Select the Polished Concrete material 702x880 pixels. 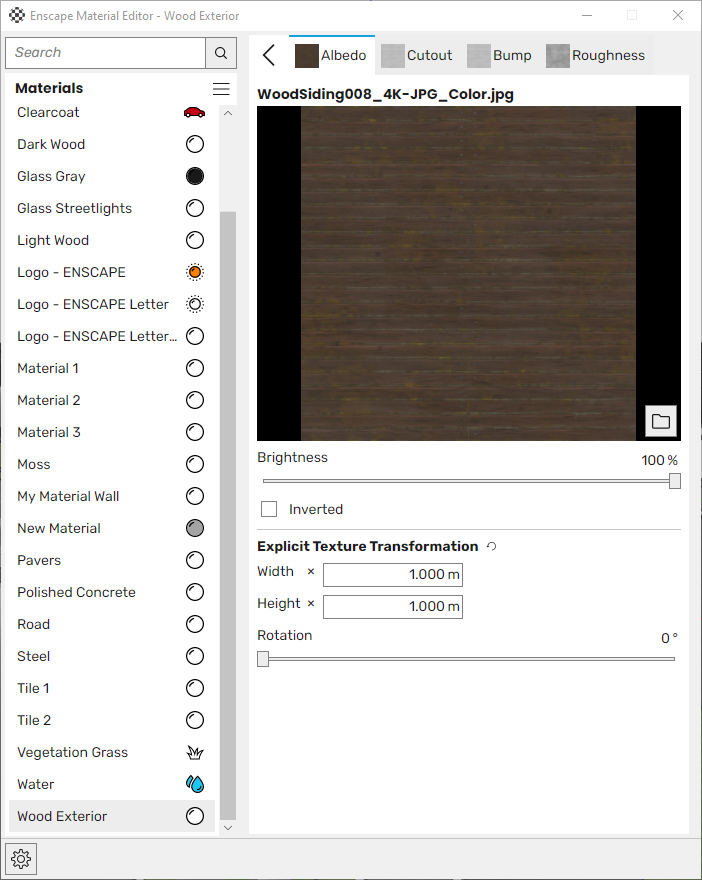point(112,592)
